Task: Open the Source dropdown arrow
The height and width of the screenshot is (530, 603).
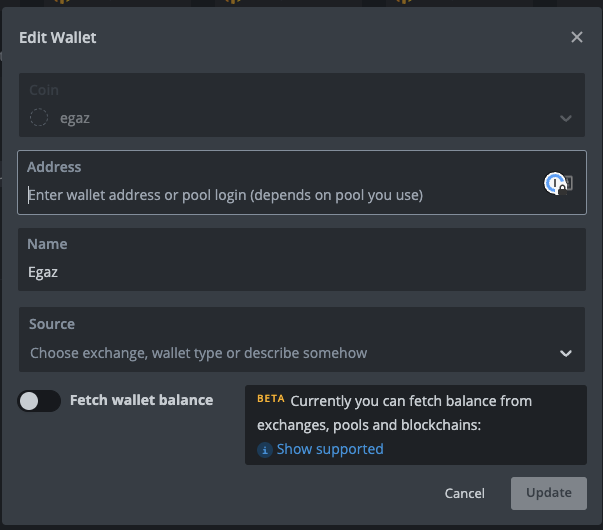Action: point(566,353)
